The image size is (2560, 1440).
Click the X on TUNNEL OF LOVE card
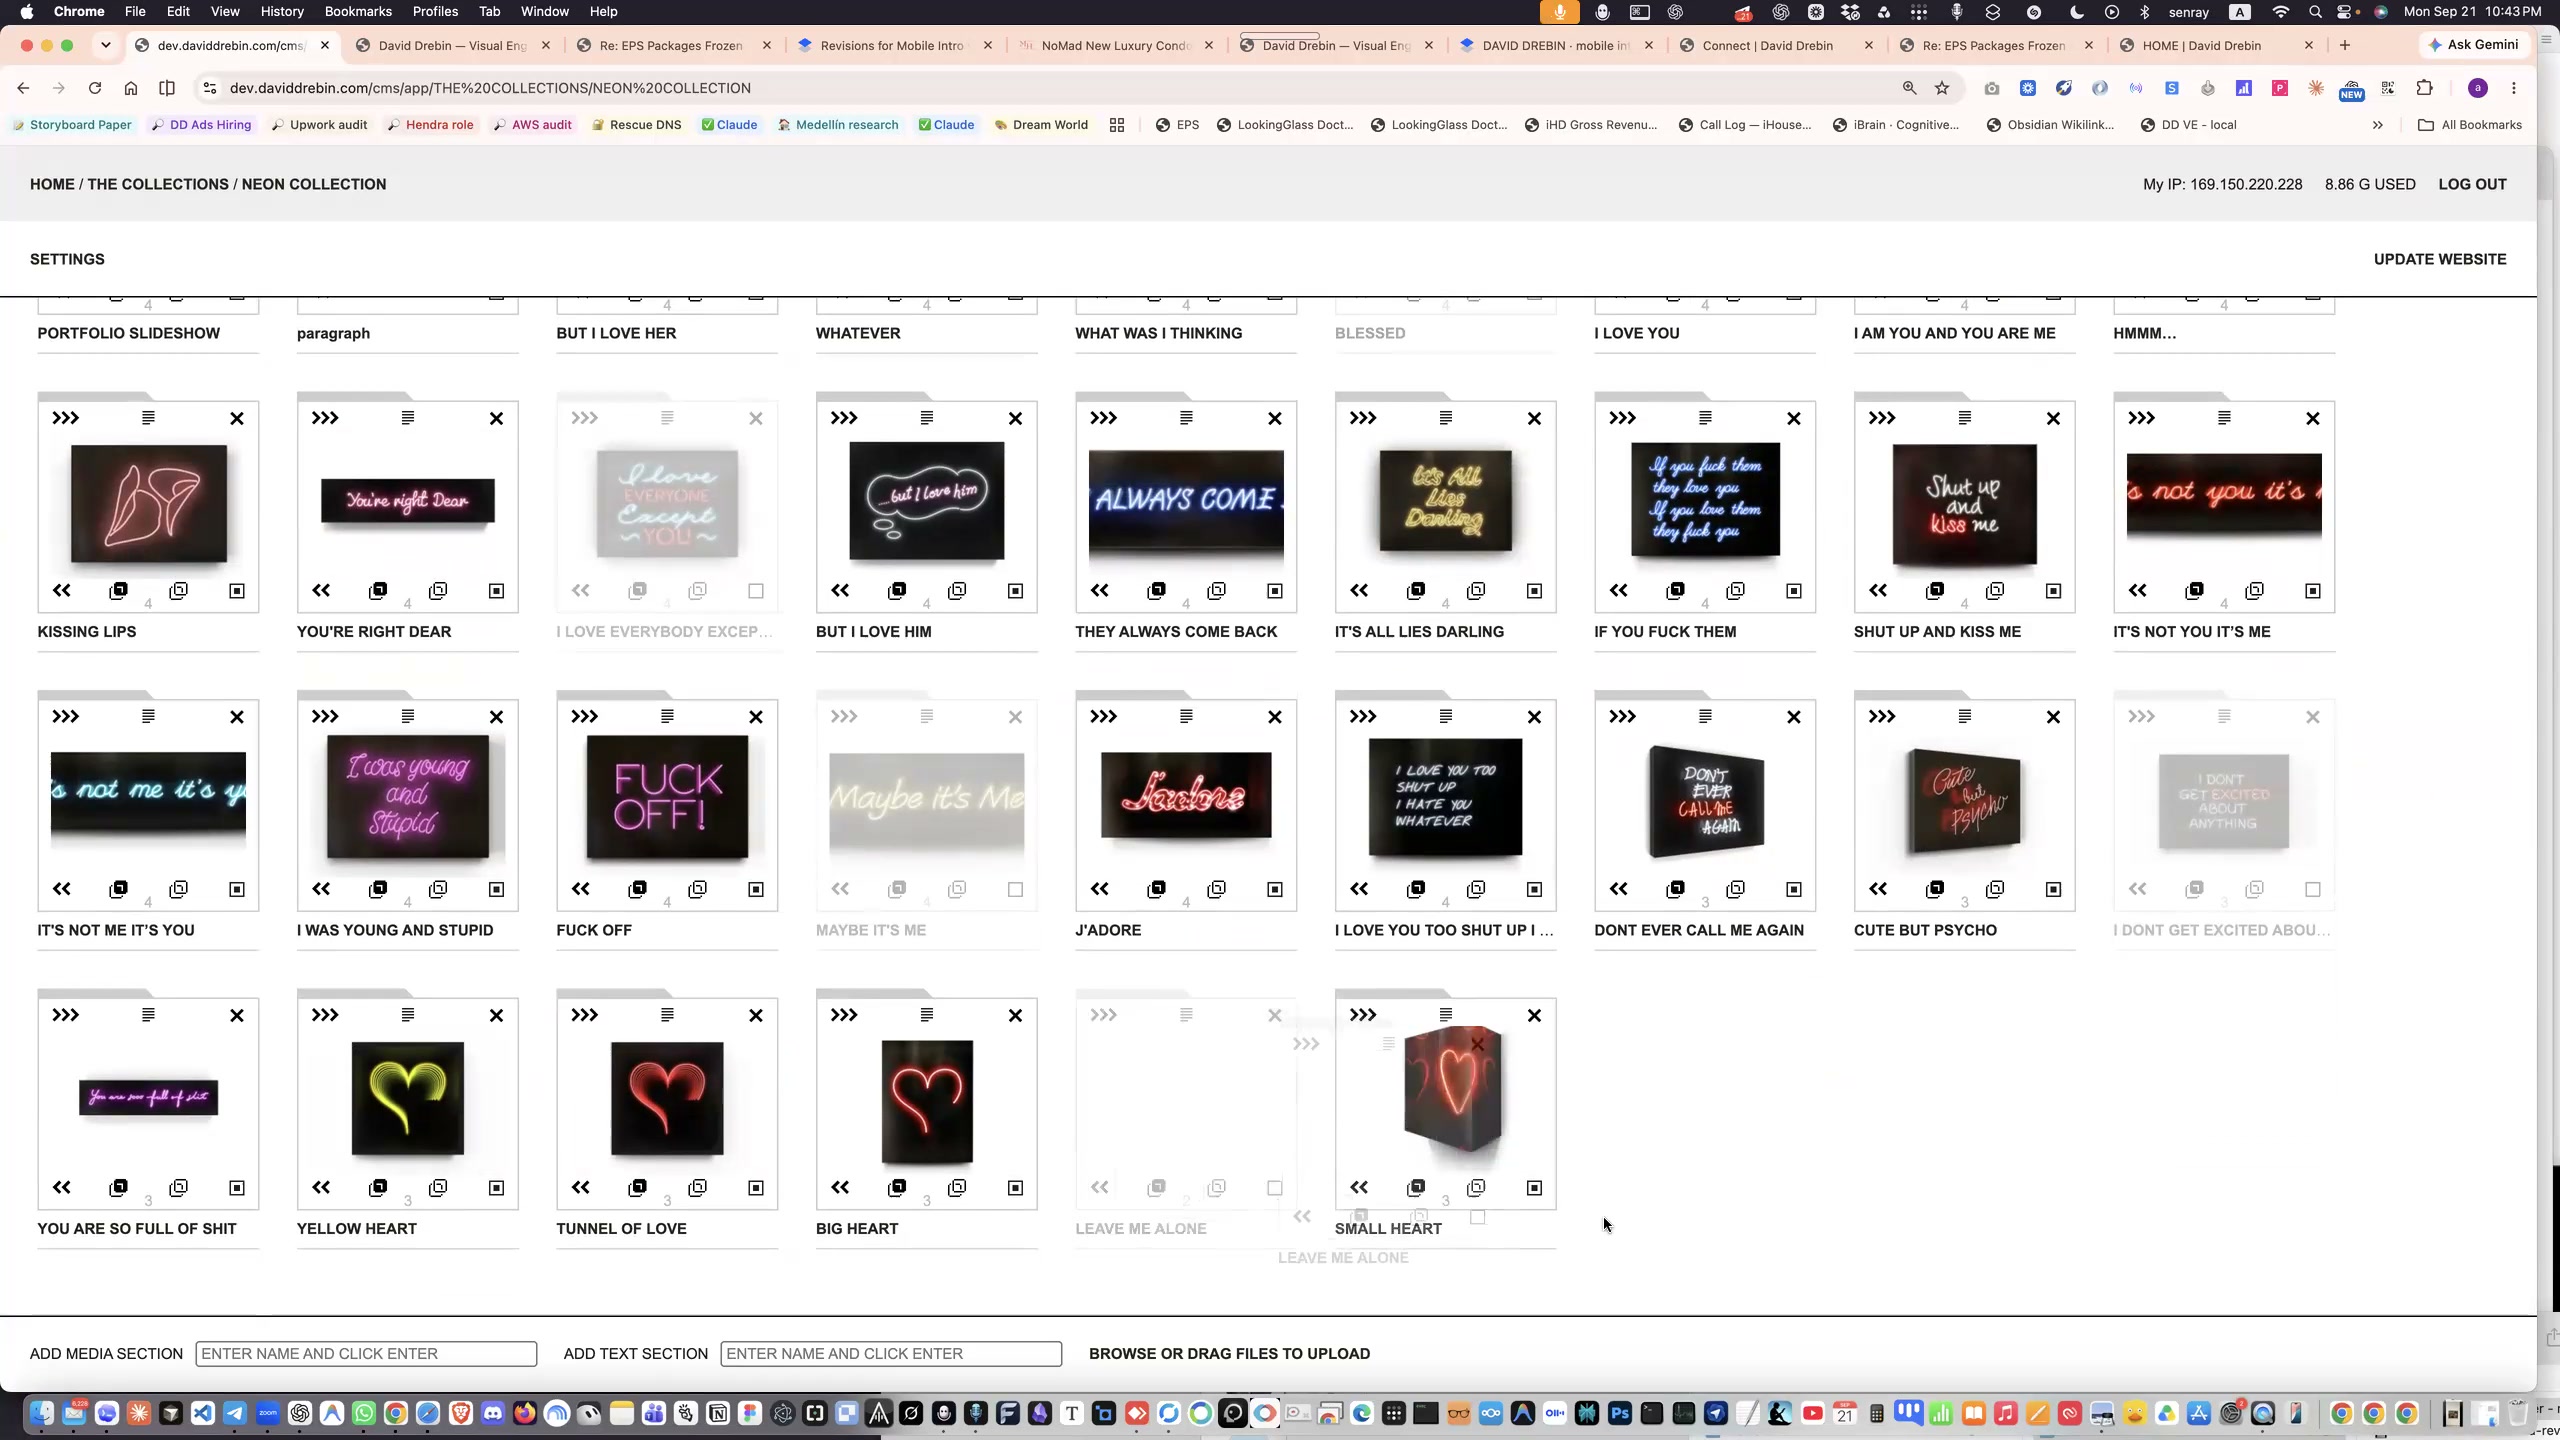coord(756,1015)
